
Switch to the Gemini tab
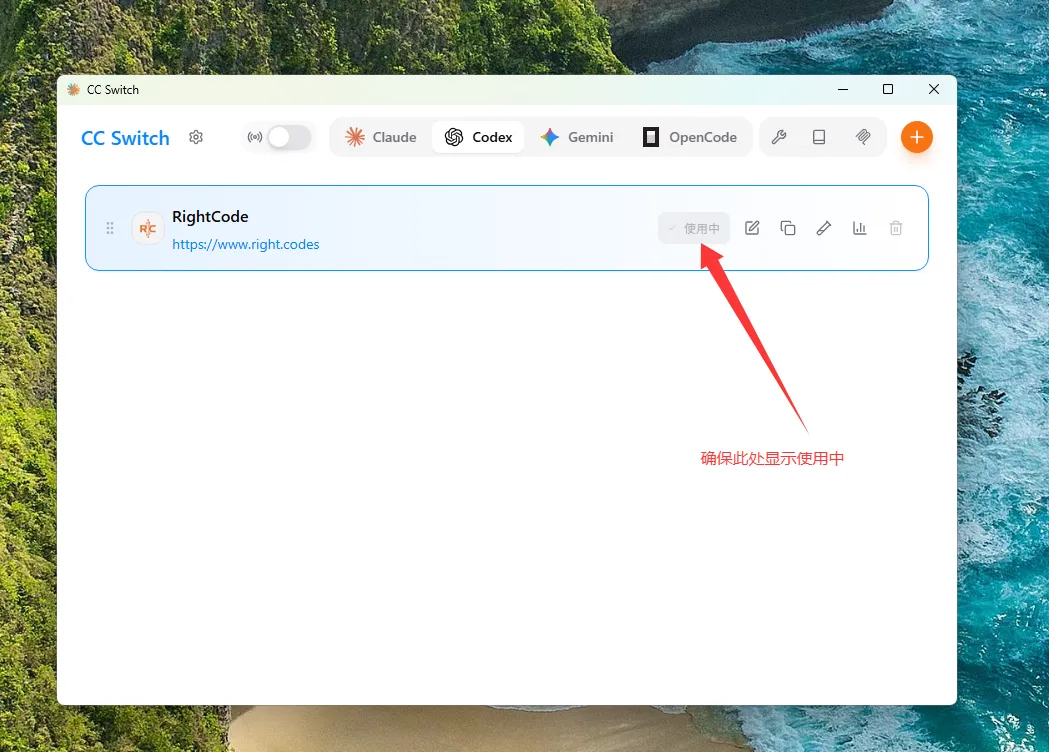577,137
